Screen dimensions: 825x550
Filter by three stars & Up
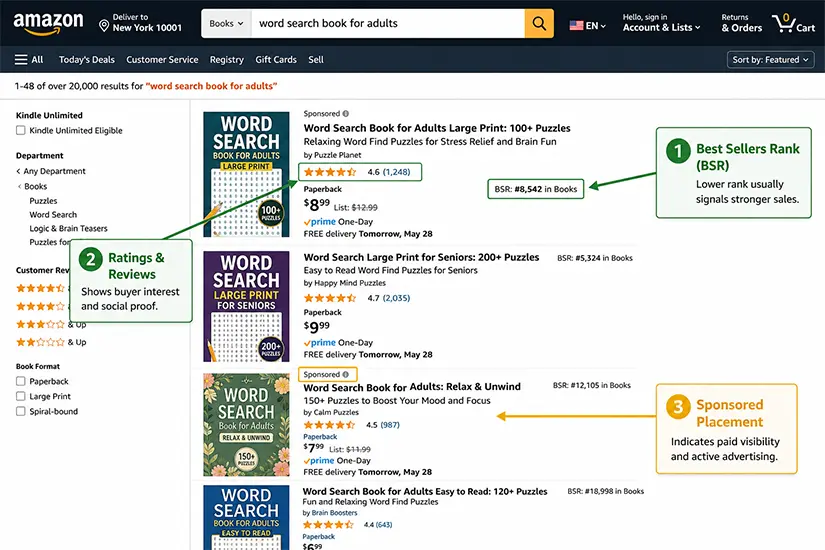(x=51, y=324)
